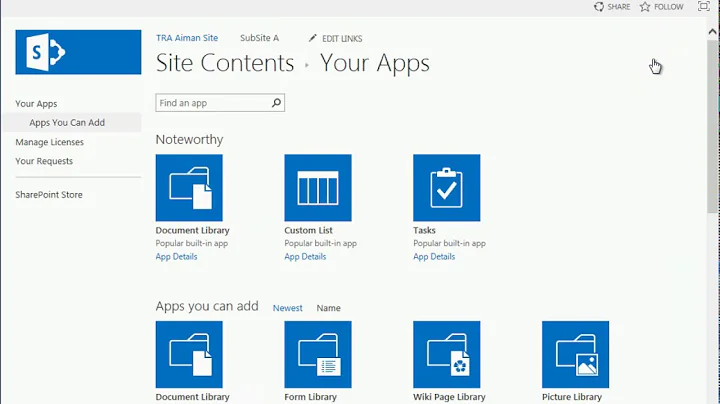
Task: Select the Custom List app tile
Action: pos(318,188)
